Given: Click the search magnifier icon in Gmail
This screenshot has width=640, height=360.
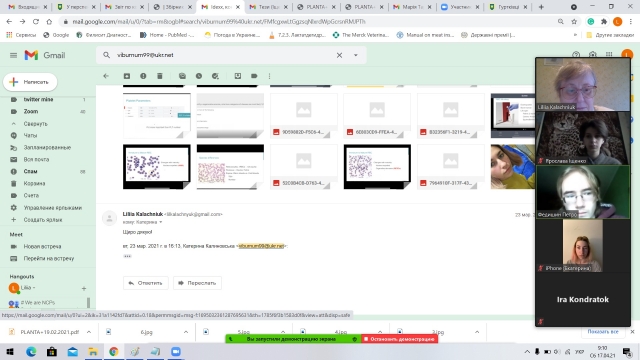Looking at the screenshot, I should (x=107, y=55).
